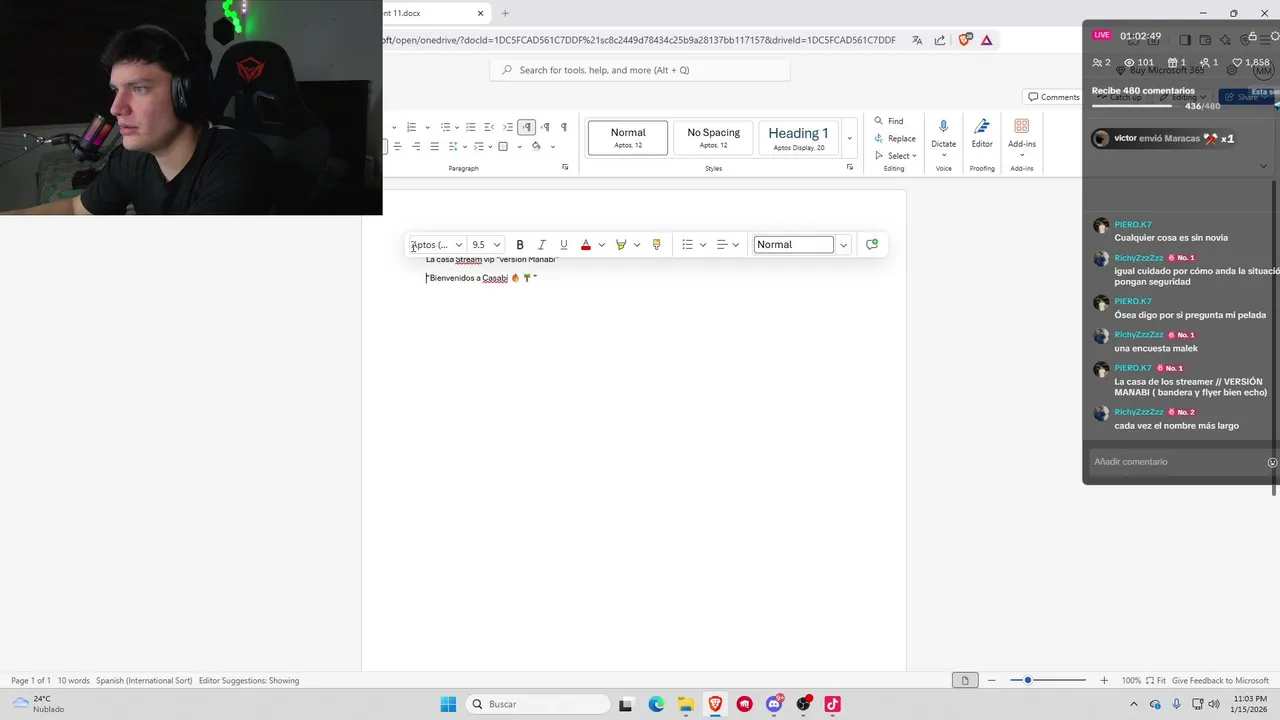This screenshot has width=1280, height=720.
Task: Click the 10 words count
Action: coord(73,681)
